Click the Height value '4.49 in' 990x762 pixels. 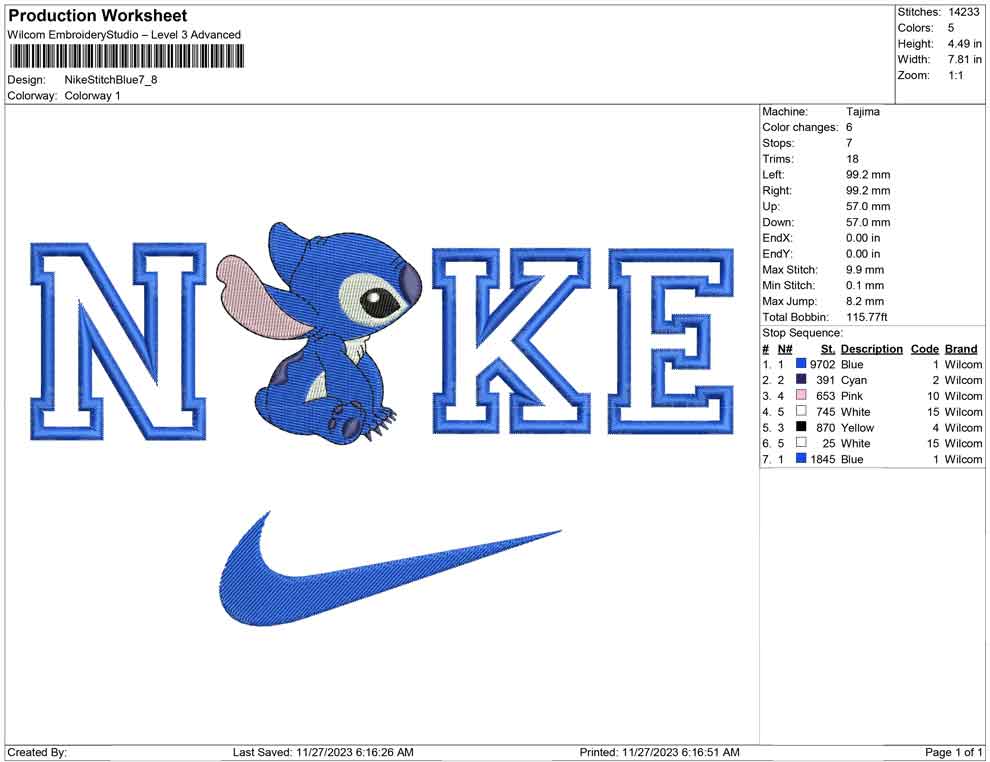(964, 44)
